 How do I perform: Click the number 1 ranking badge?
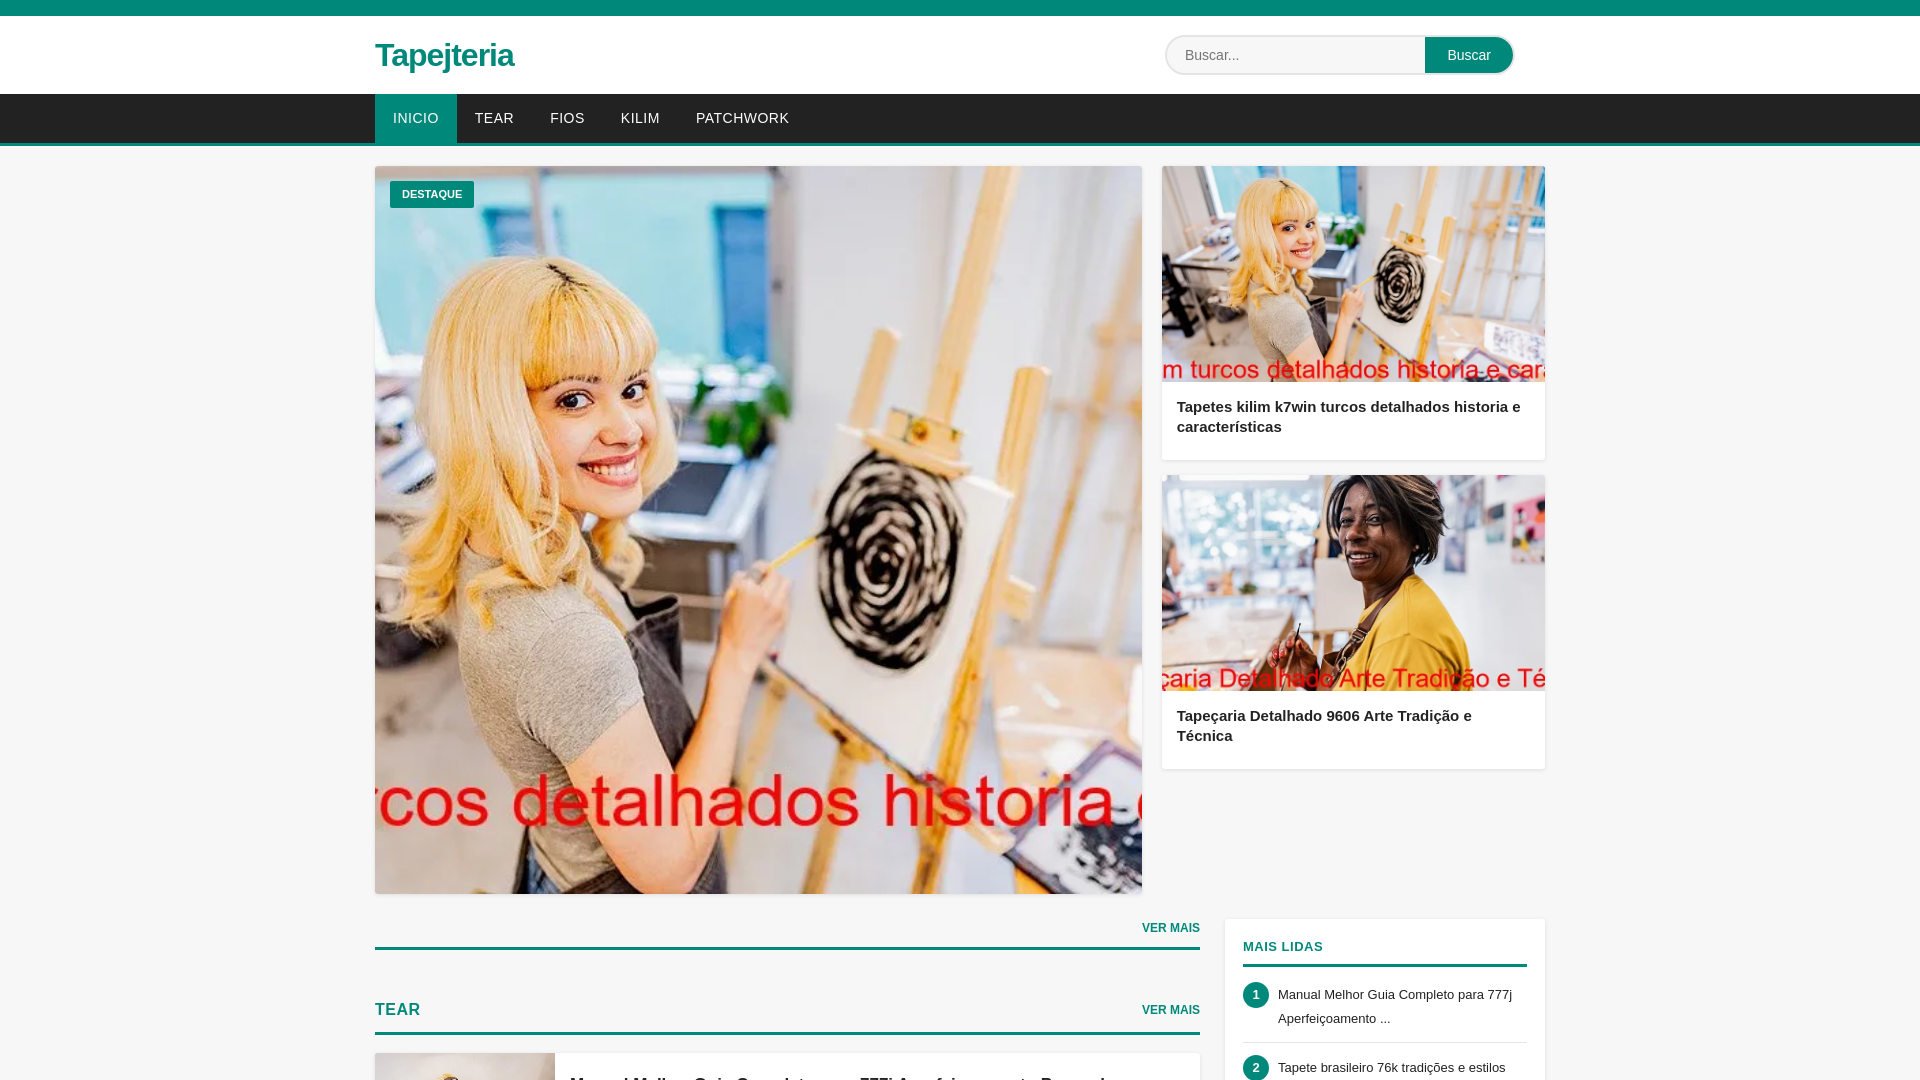click(1256, 995)
